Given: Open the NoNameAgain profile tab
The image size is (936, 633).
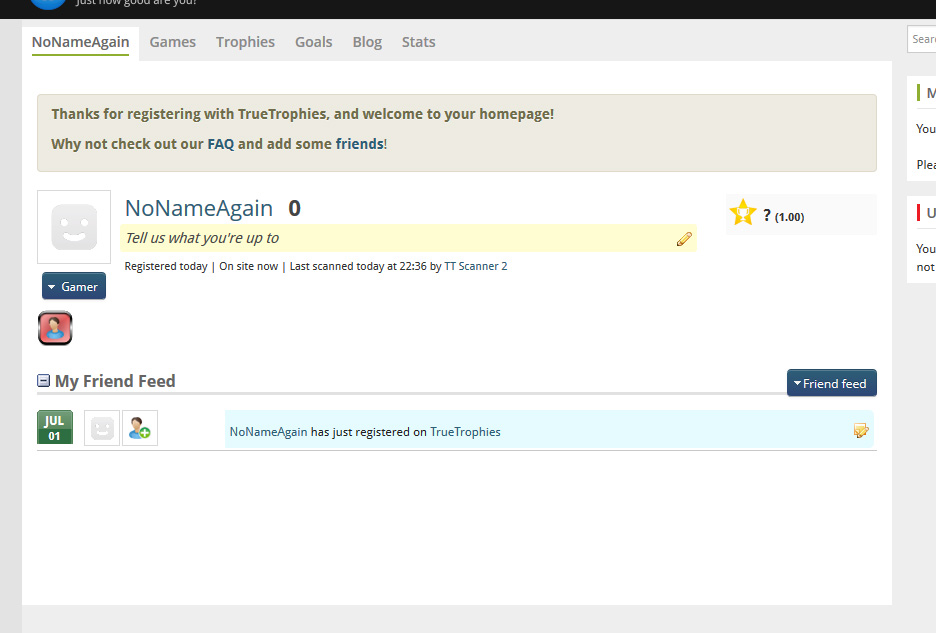Looking at the screenshot, I should (x=81, y=42).
